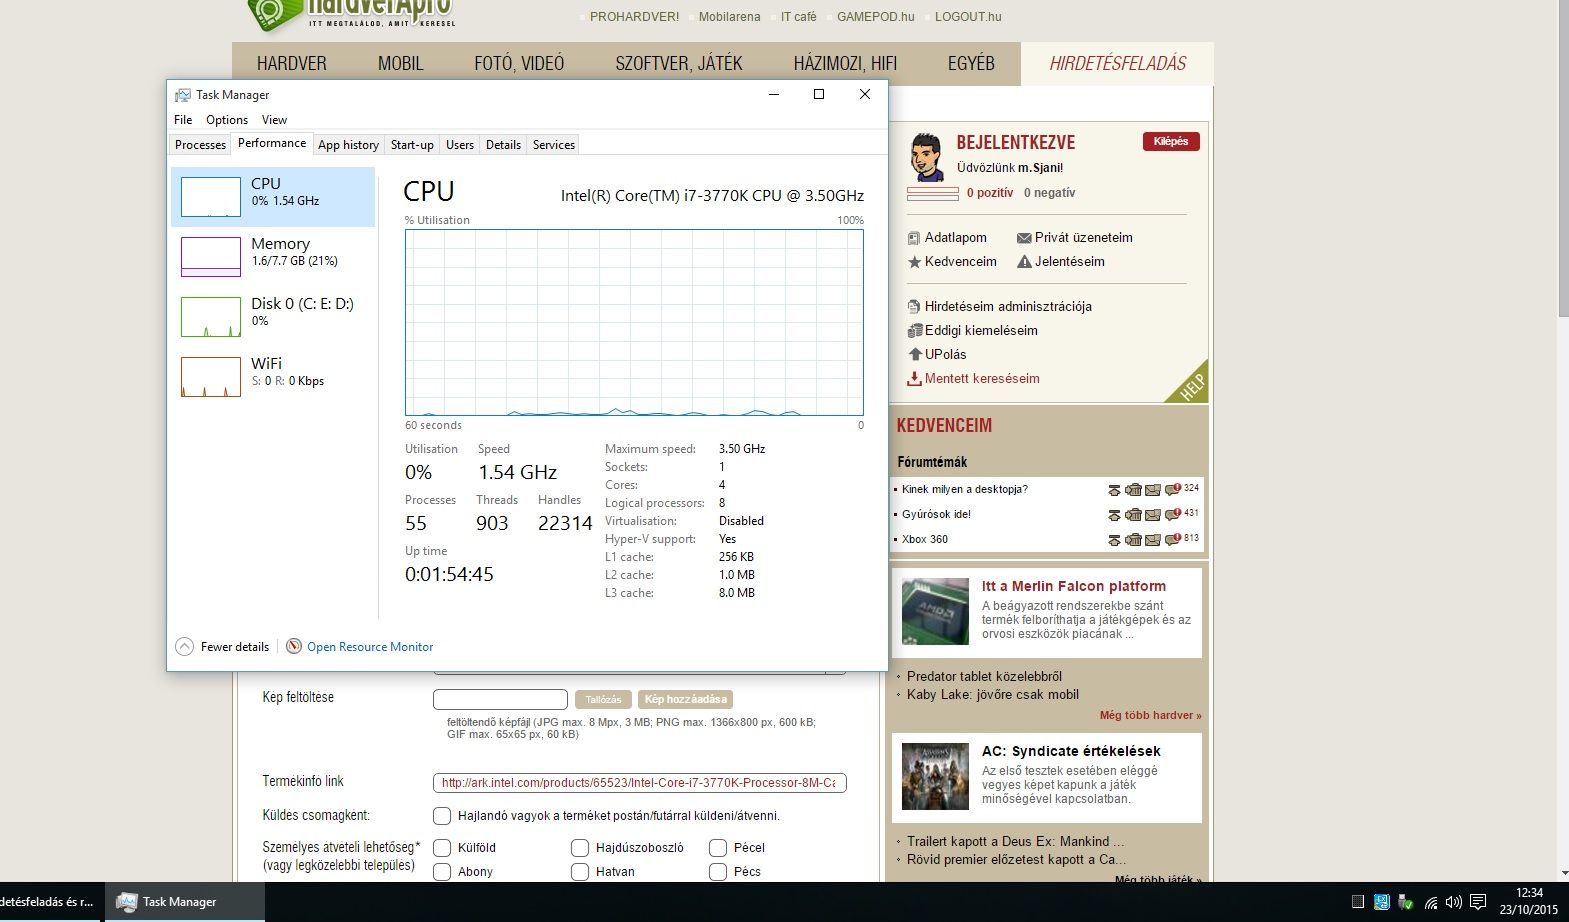The image size is (1569, 922).
Task: Open new posts bubble for 'Kinek milyen a desktopja?'
Action: [1173, 489]
